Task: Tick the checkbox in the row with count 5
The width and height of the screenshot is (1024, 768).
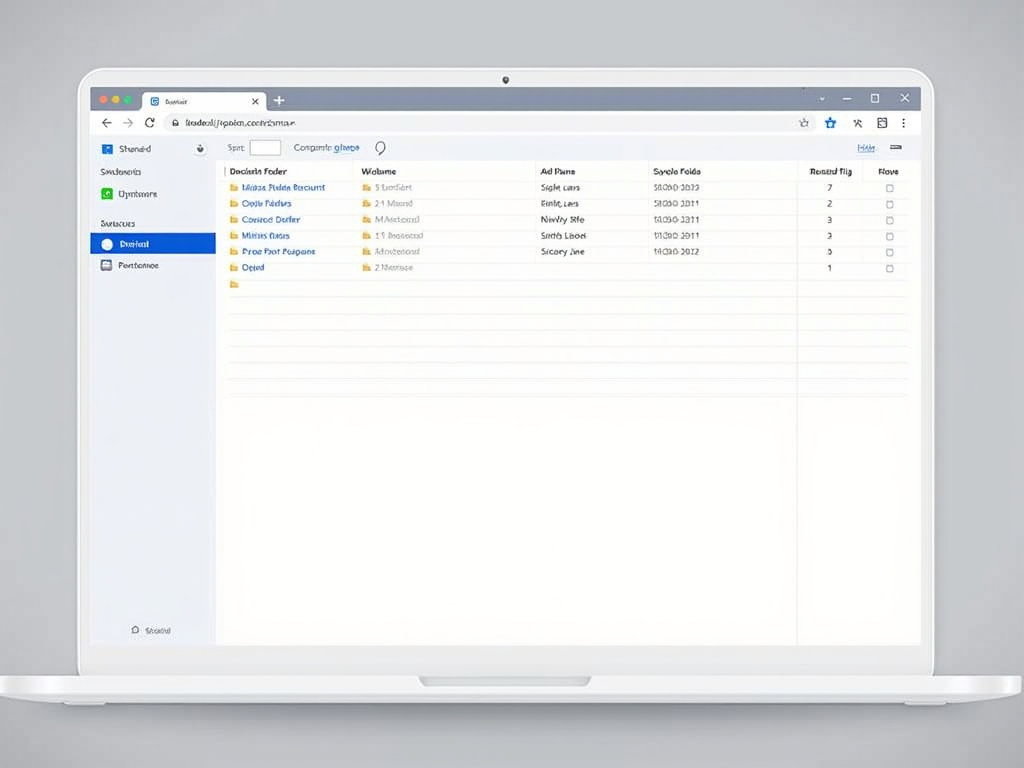Action: (x=889, y=252)
